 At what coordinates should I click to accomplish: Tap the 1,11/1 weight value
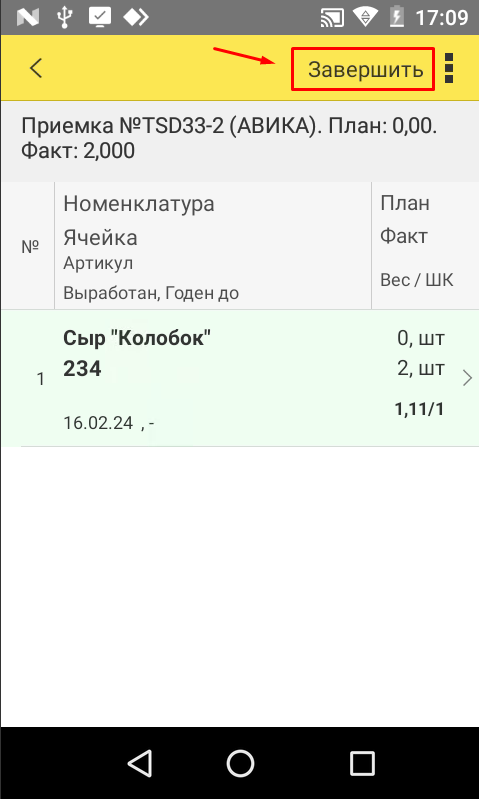419,409
